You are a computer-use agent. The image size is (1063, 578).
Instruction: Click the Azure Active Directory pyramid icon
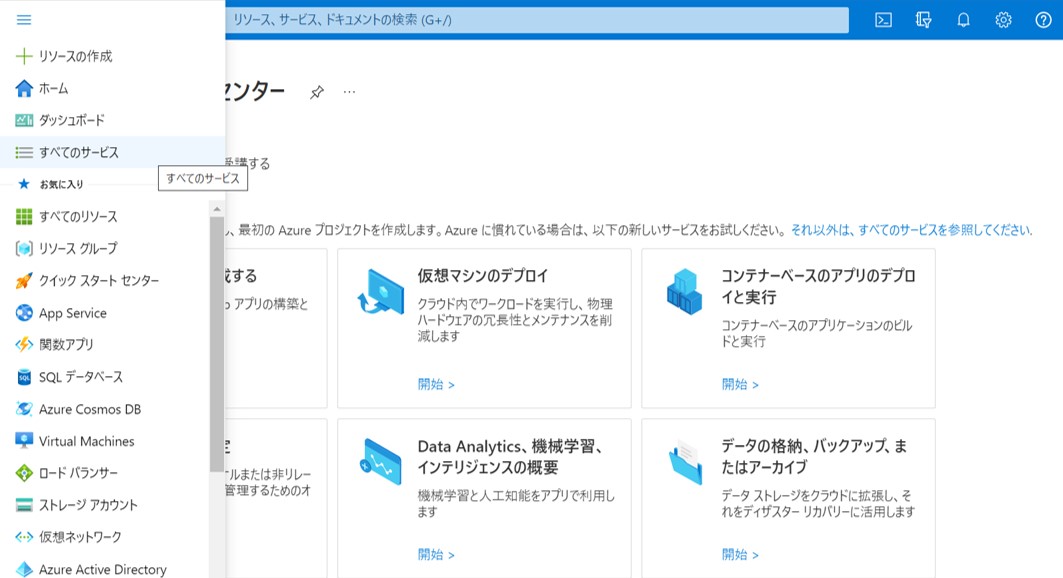click(24, 569)
